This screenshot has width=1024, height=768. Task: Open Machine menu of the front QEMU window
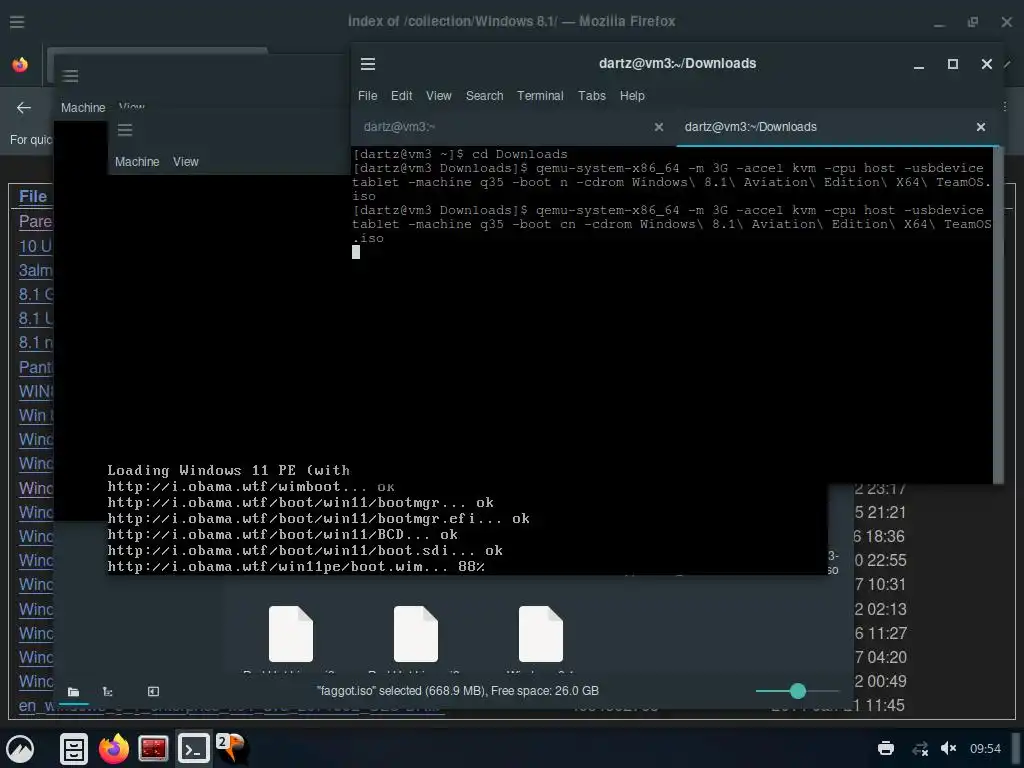[x=137, y=161]
